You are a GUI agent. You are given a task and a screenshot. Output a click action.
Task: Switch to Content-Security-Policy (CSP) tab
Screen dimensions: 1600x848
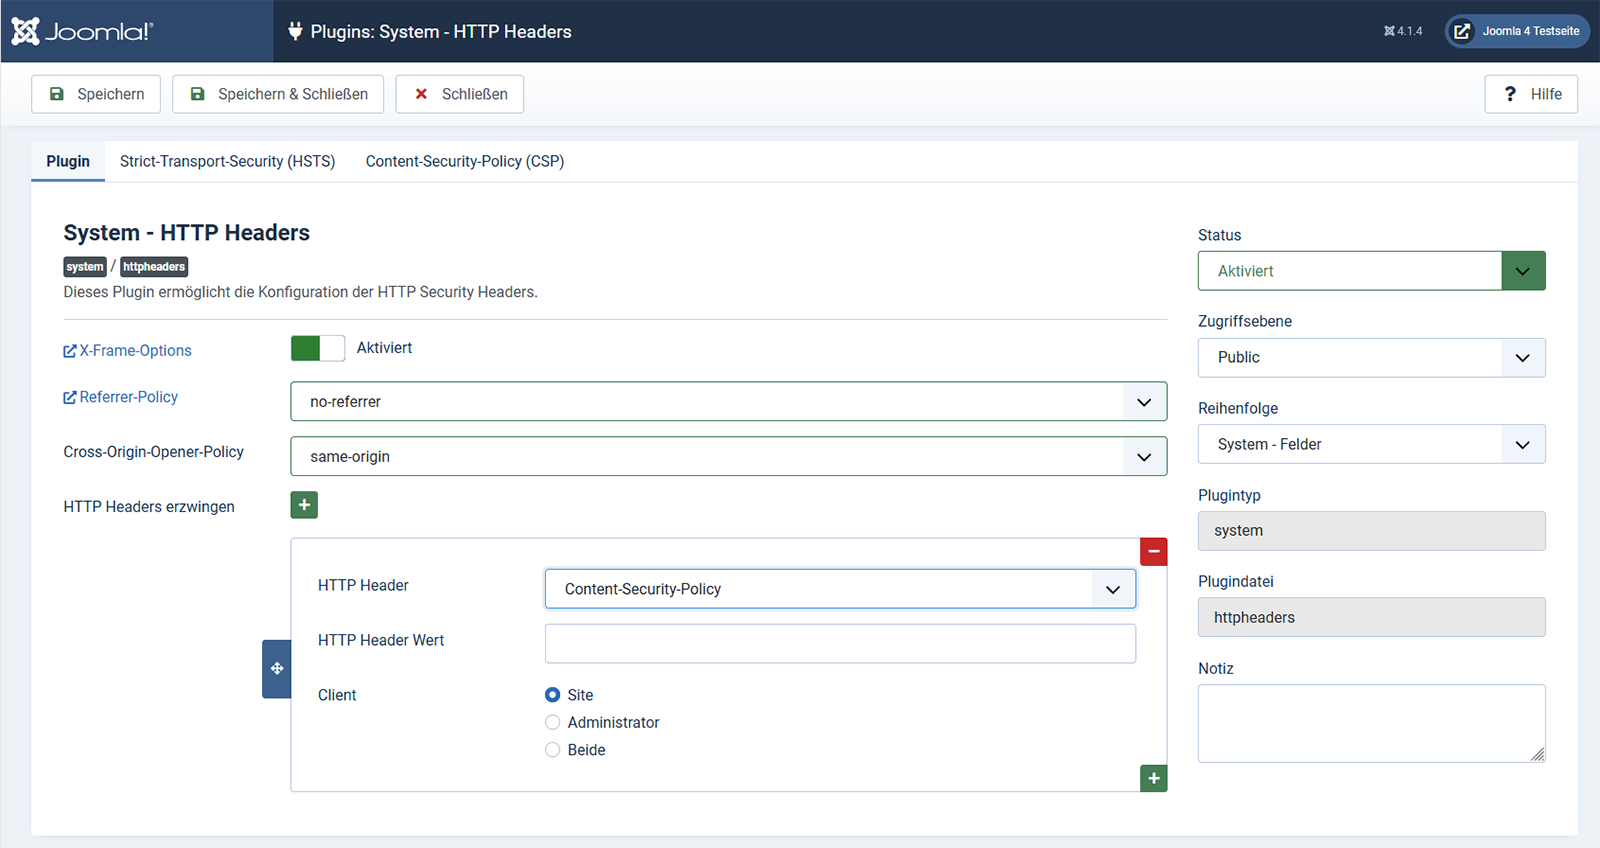(x=464, y=161)
